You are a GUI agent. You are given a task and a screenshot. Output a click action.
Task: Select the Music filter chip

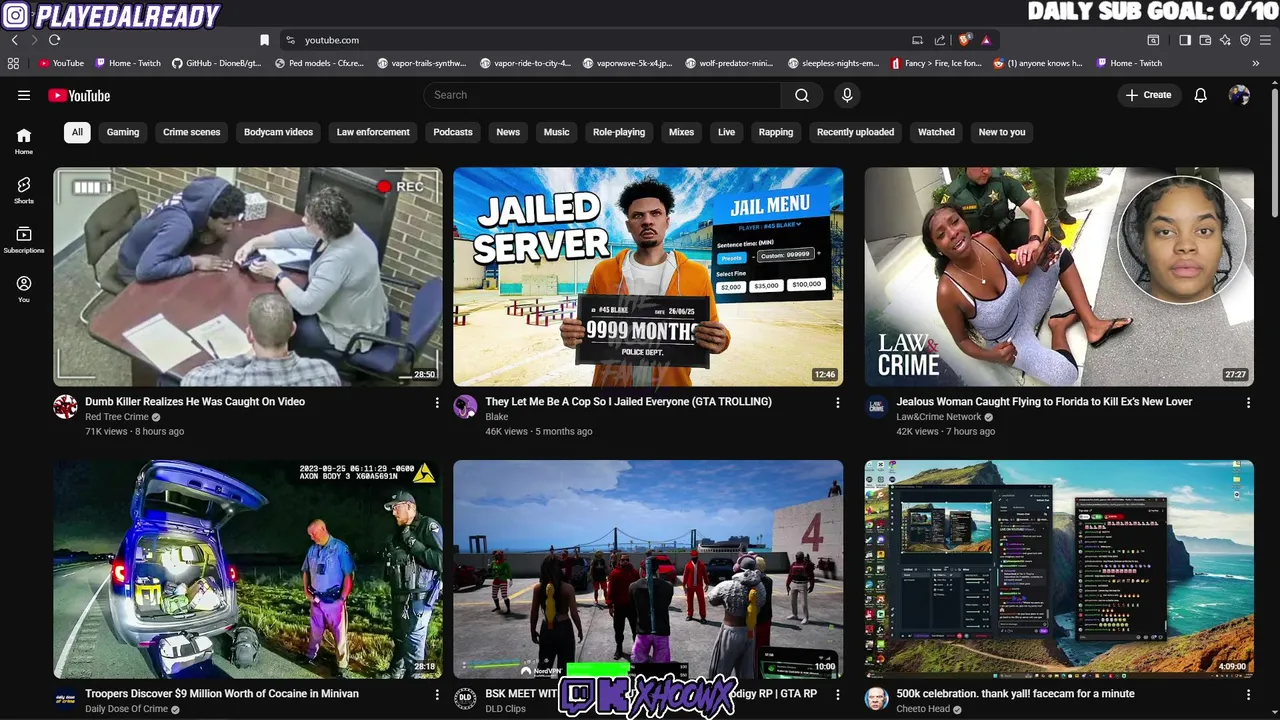tap(556, 132)
